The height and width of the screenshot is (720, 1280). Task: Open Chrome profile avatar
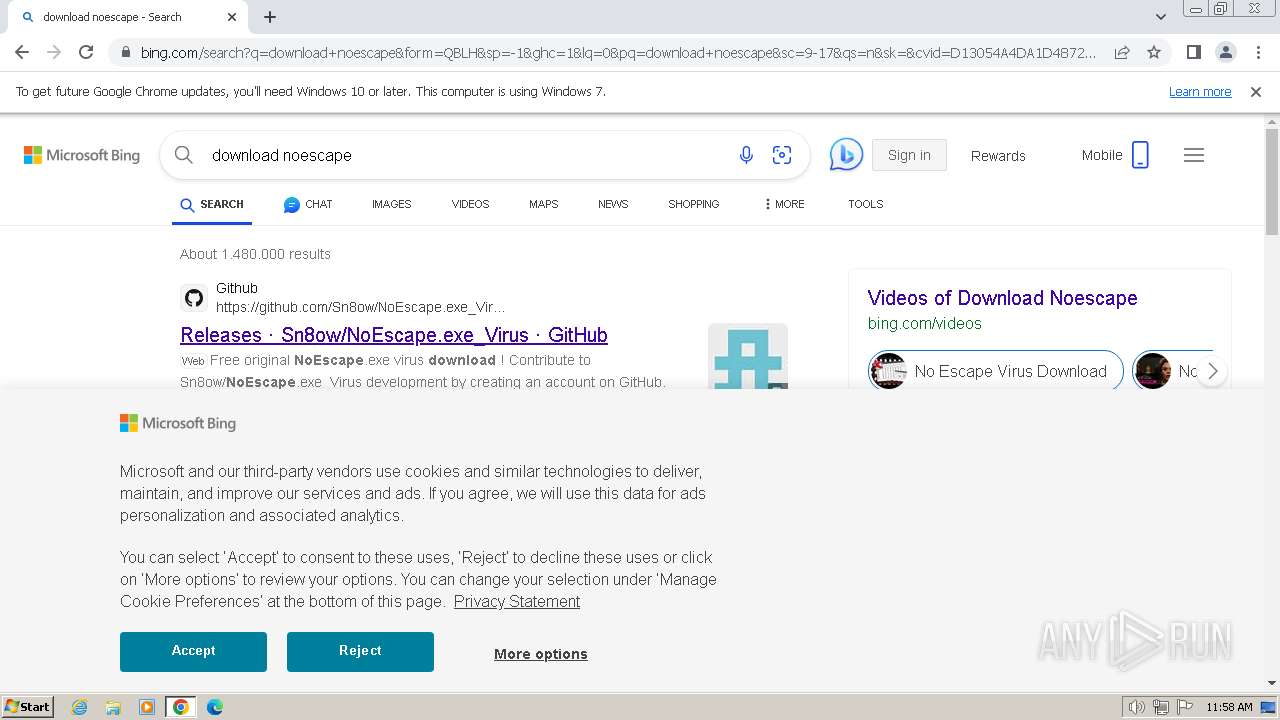pyautogui.click(x=1225, y=52)
